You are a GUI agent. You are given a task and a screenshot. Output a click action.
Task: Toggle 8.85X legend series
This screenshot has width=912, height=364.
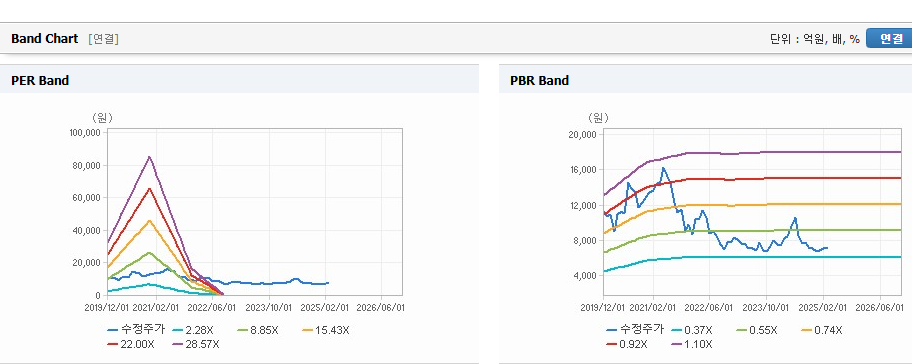pos(259,330)
